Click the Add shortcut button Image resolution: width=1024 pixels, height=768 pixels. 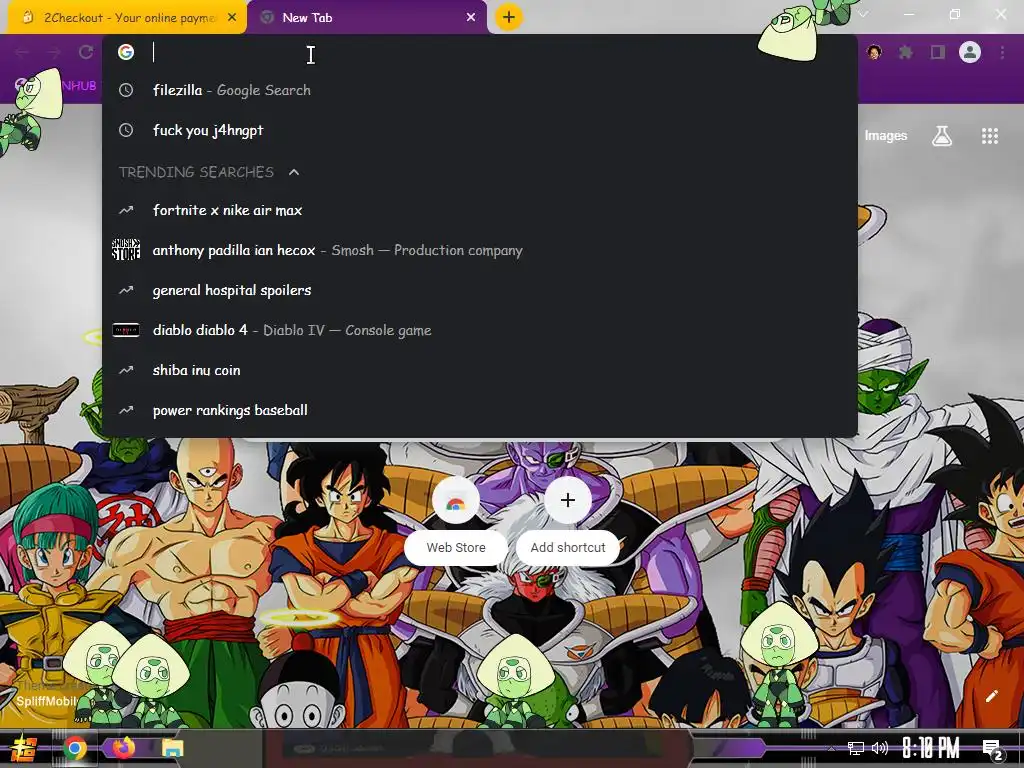[568, 519]
